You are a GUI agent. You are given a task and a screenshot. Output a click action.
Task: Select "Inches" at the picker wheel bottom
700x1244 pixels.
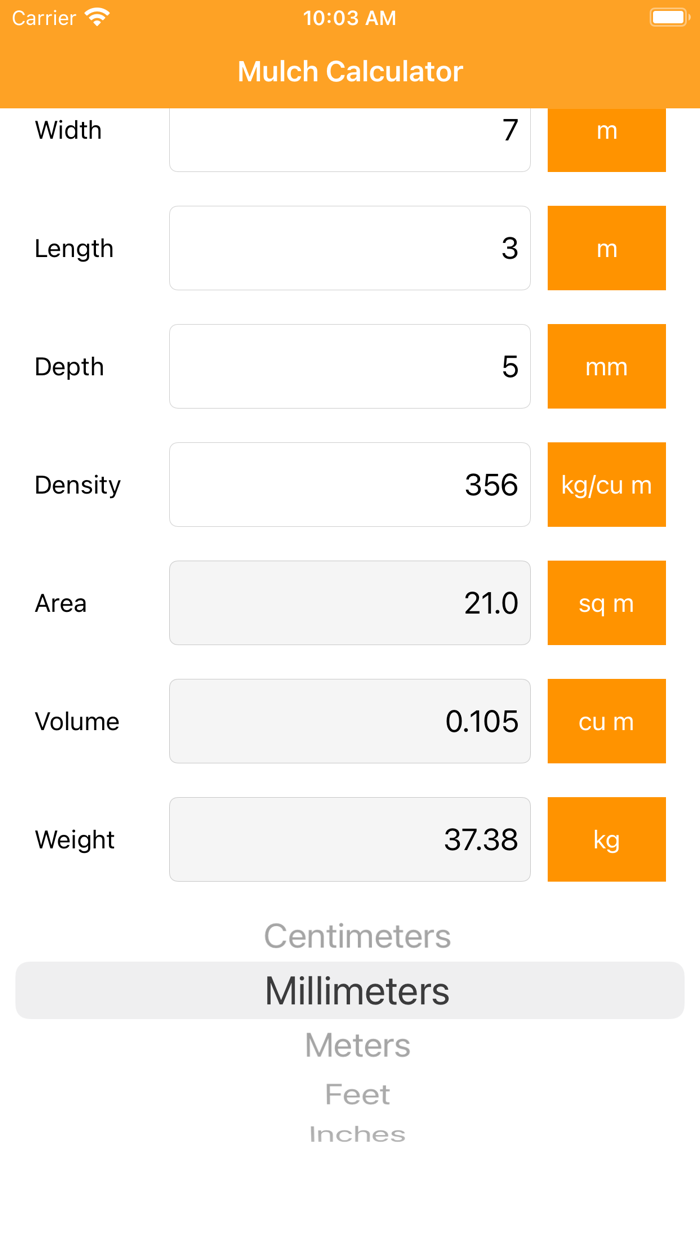pos(357,1133)
